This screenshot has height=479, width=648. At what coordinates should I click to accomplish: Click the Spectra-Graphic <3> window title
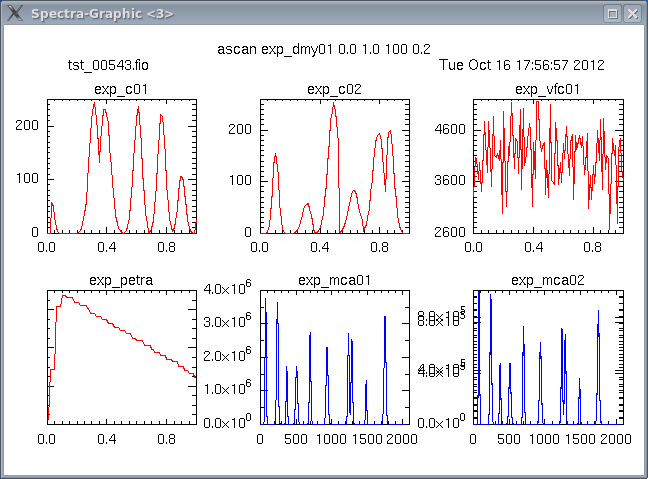(102, 14)
